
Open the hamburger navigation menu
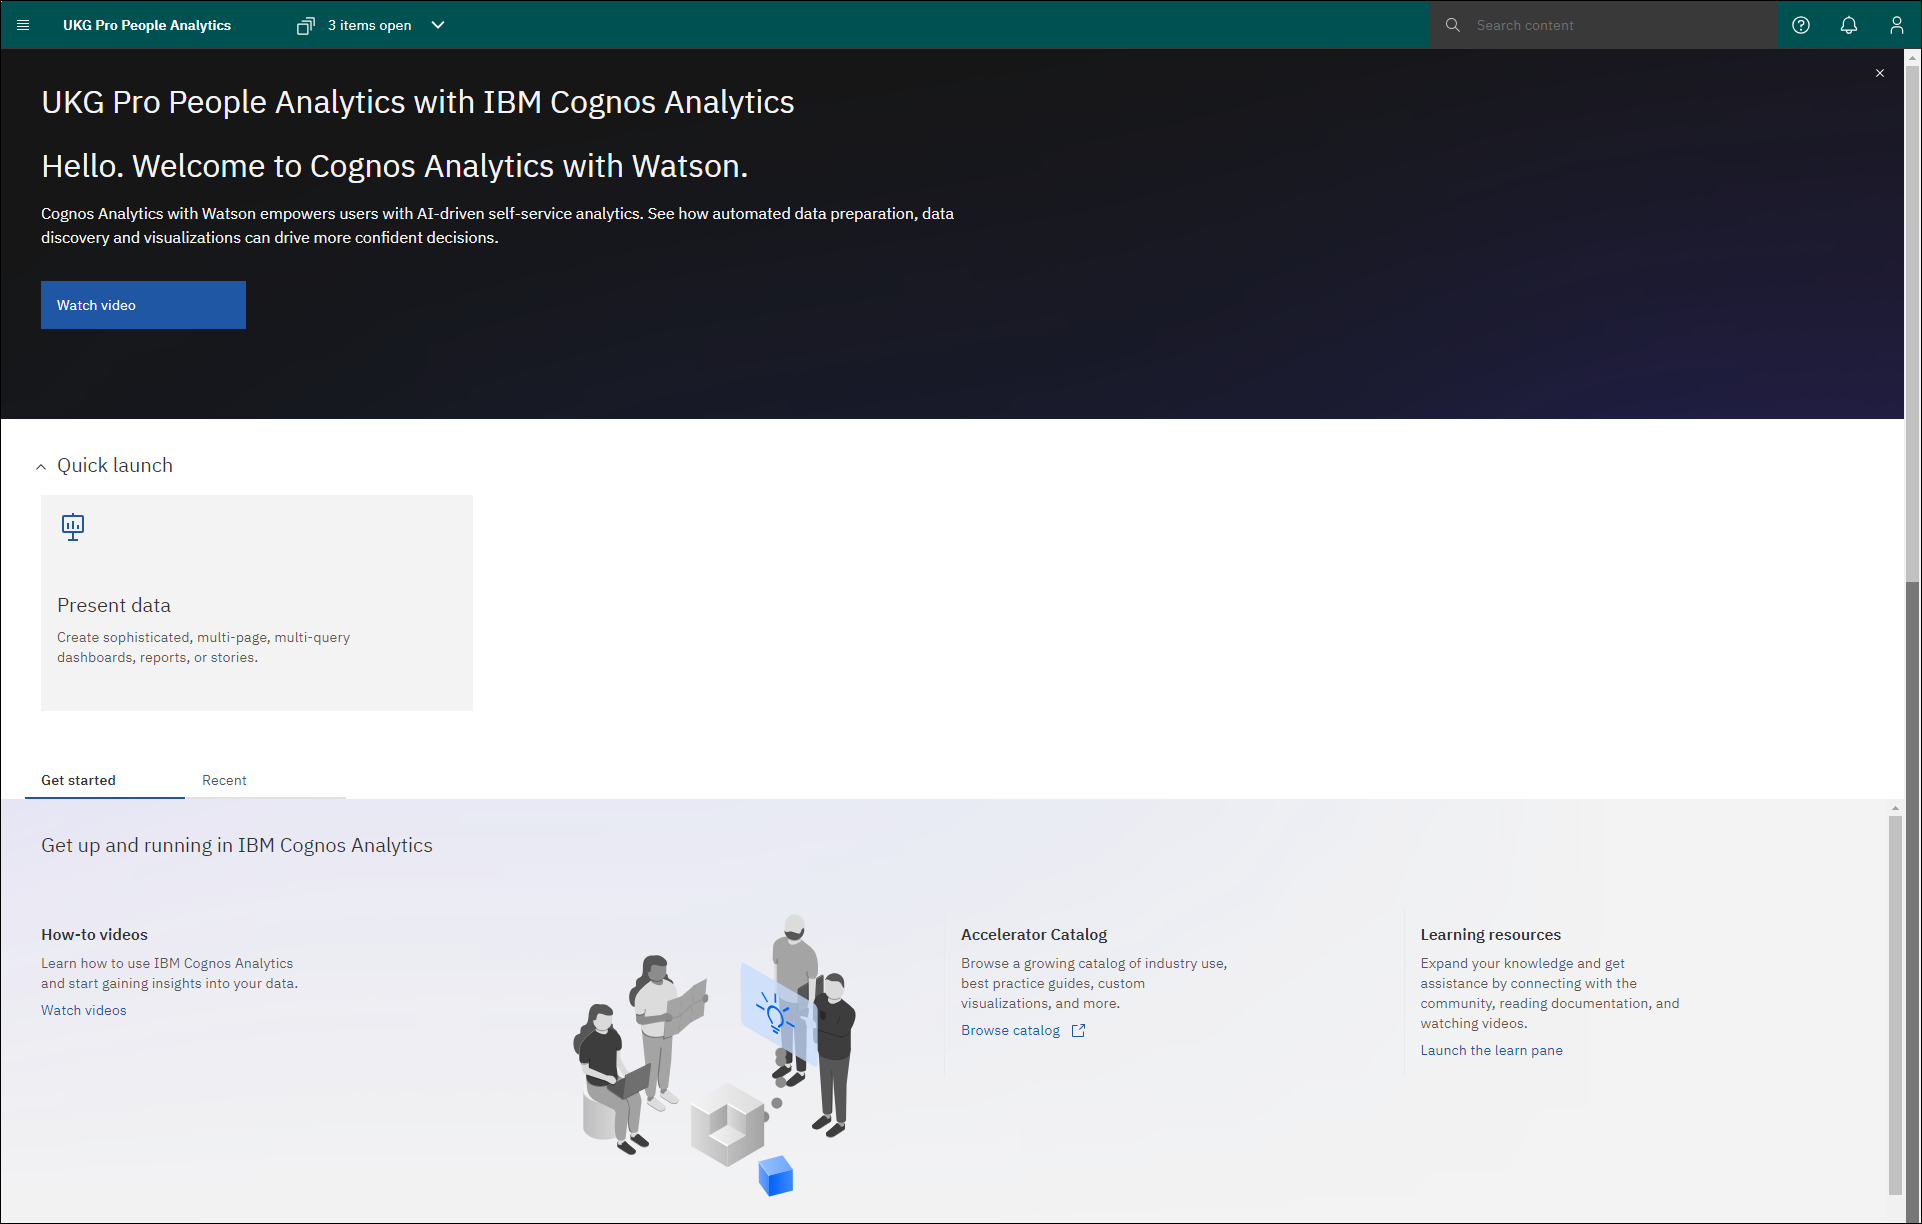click(x=23, y=25)
